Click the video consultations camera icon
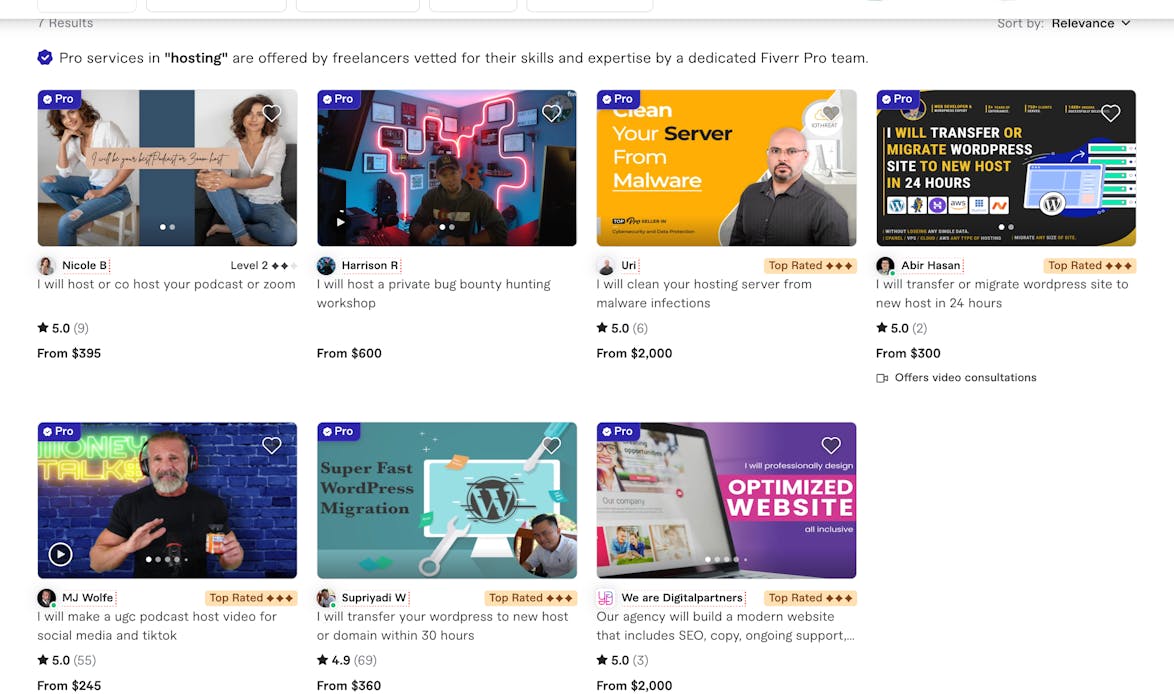Image resolution: width=1174 pixels, height=694 pixels. (882, 378)
